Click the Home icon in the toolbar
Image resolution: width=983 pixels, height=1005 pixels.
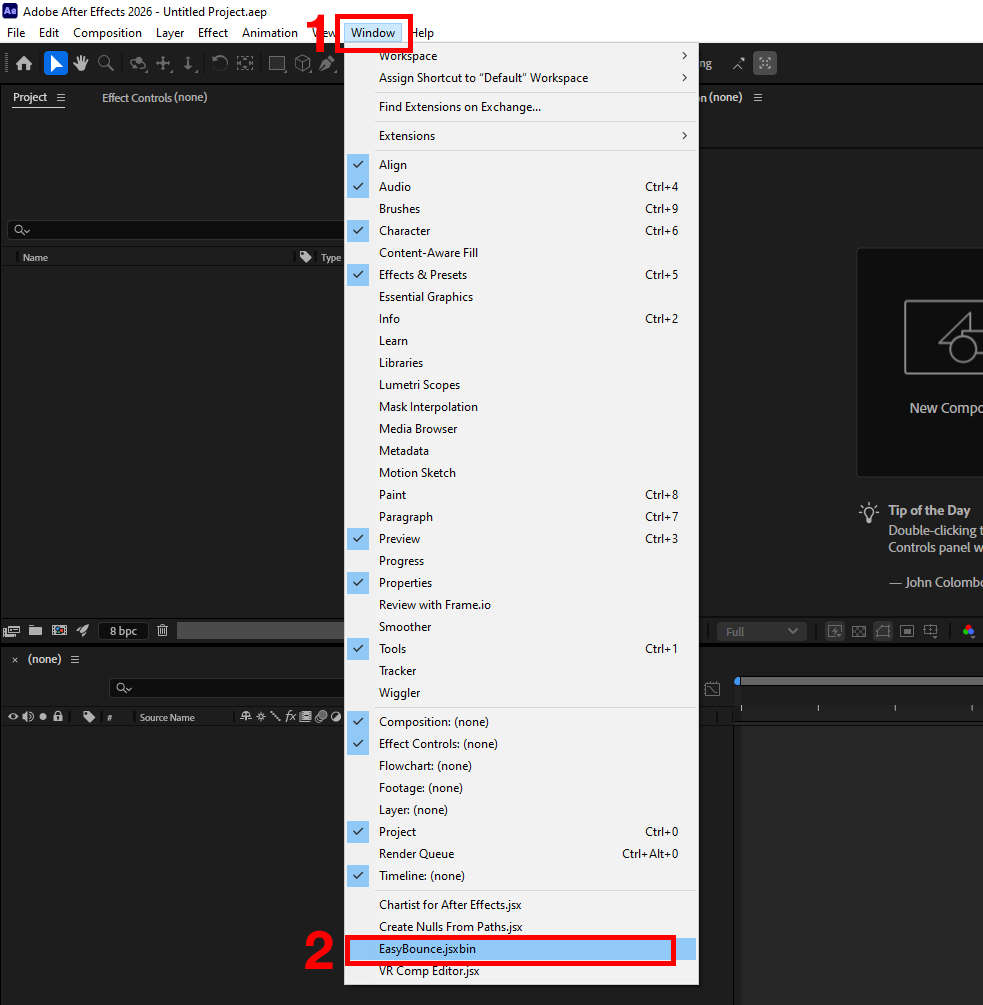(x=24, y=63)
